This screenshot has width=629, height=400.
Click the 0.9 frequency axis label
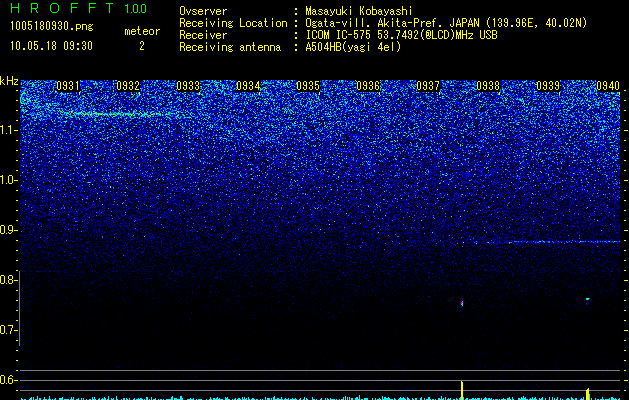(8, 230)
